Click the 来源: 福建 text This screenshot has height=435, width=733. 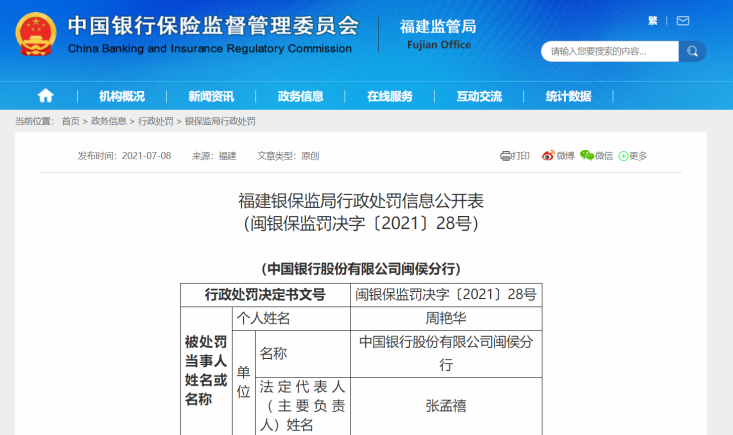click(x=214, y=156)
